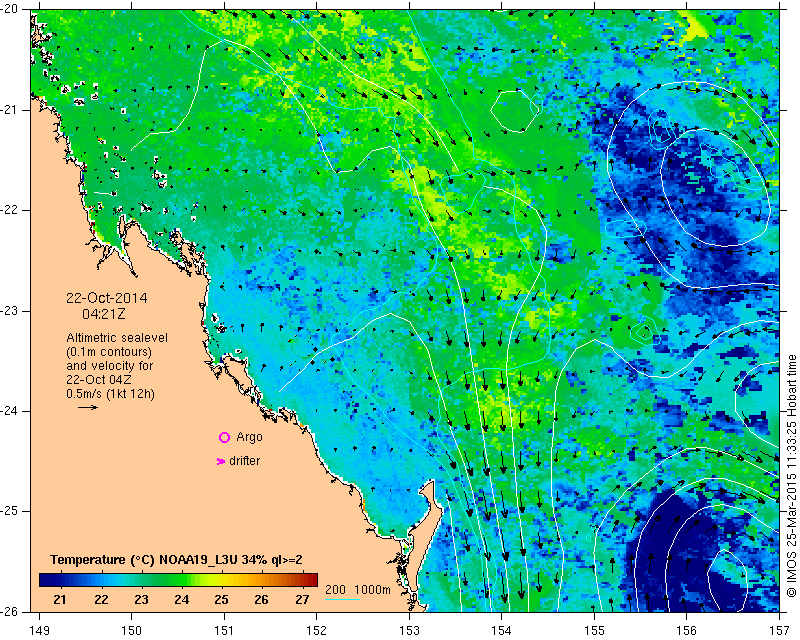Click the latitude axis label "-25"
800x640 pixels.
click(10, 511)
